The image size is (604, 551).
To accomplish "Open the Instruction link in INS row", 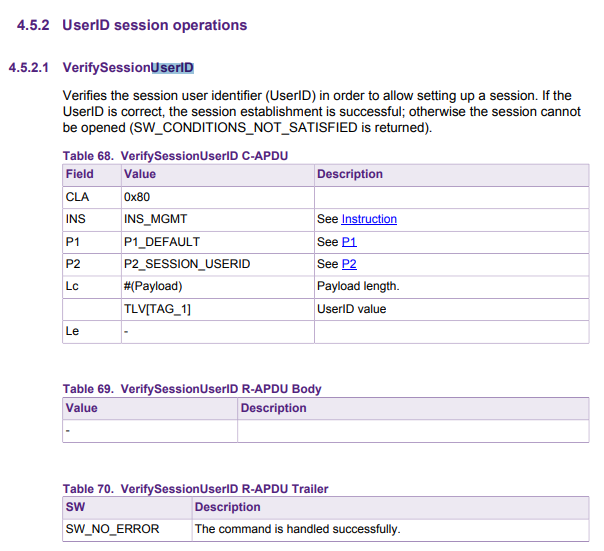I will 369,219.
